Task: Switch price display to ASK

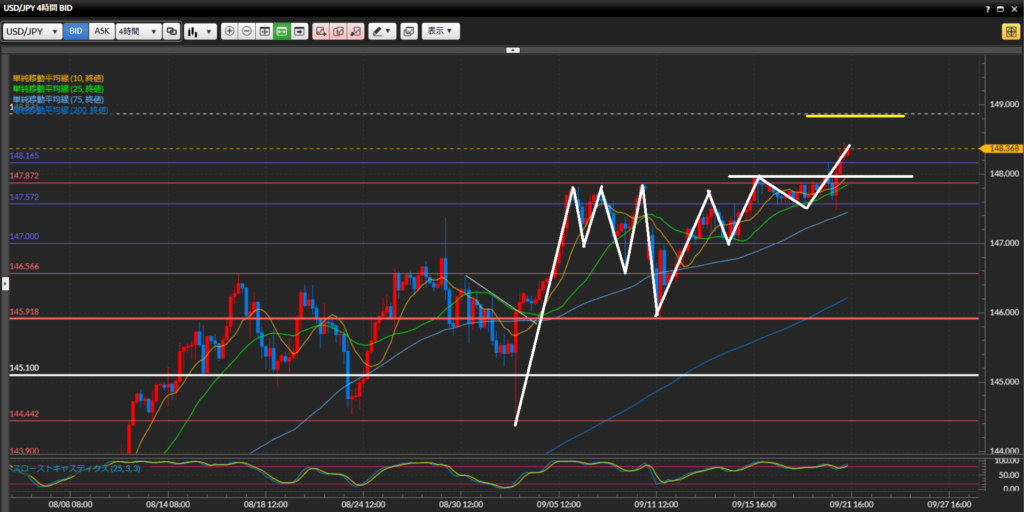Action: pos(101,31)
